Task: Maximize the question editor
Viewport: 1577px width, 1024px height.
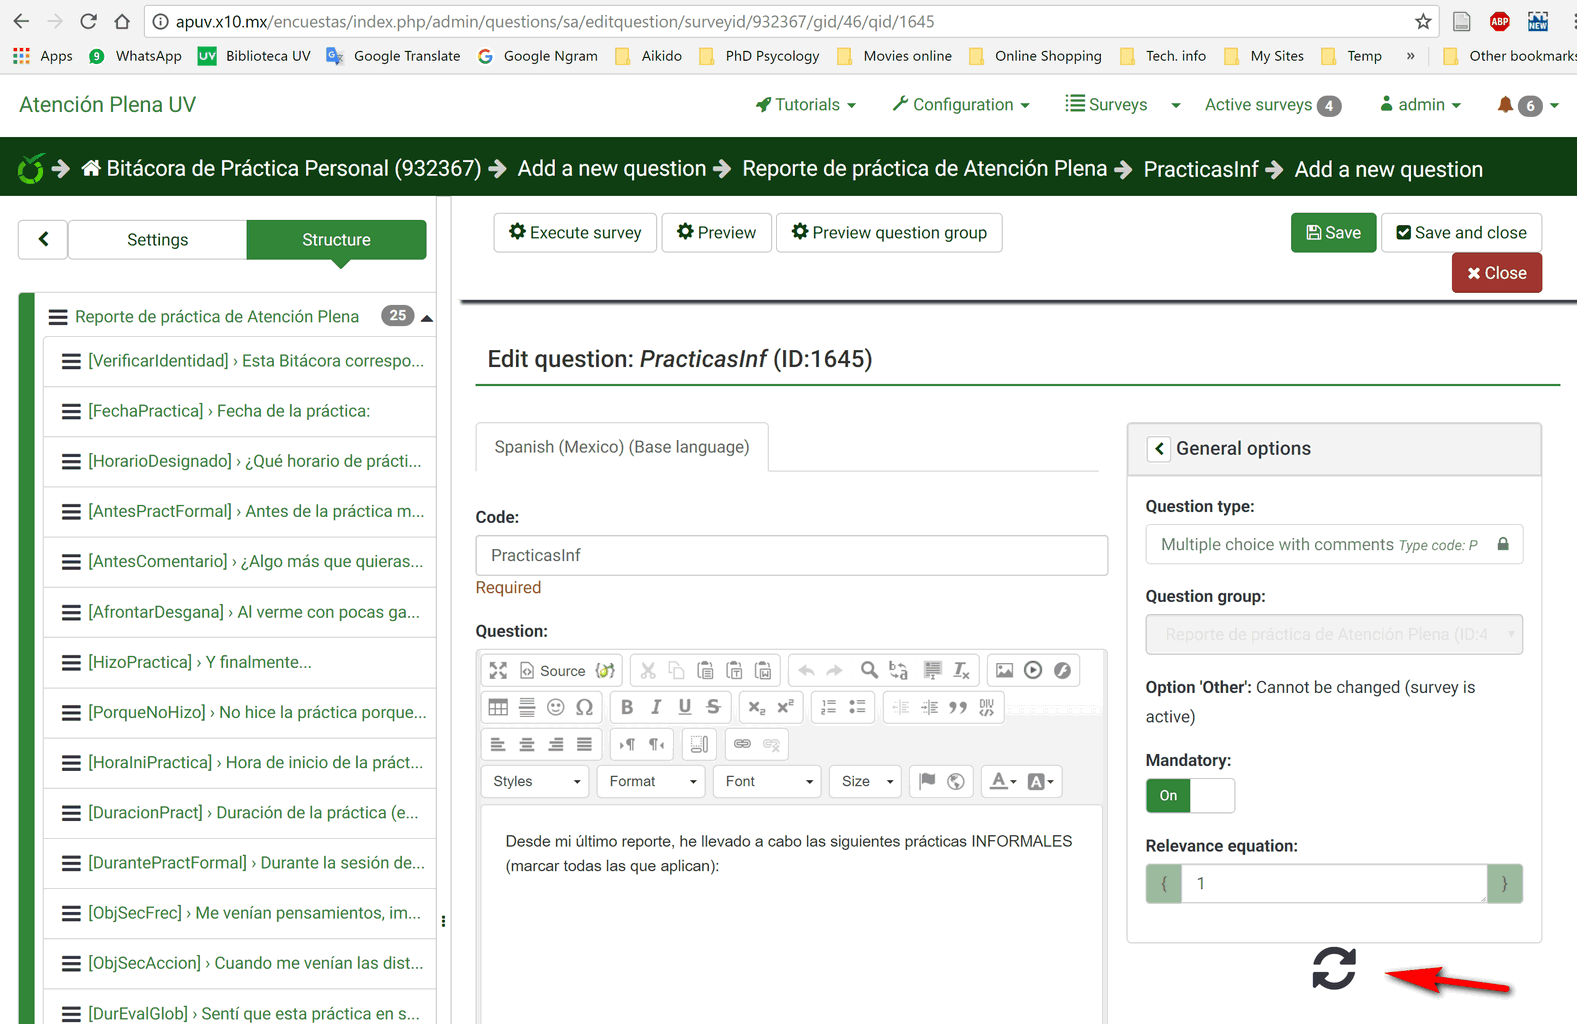Action: [498, 670]
